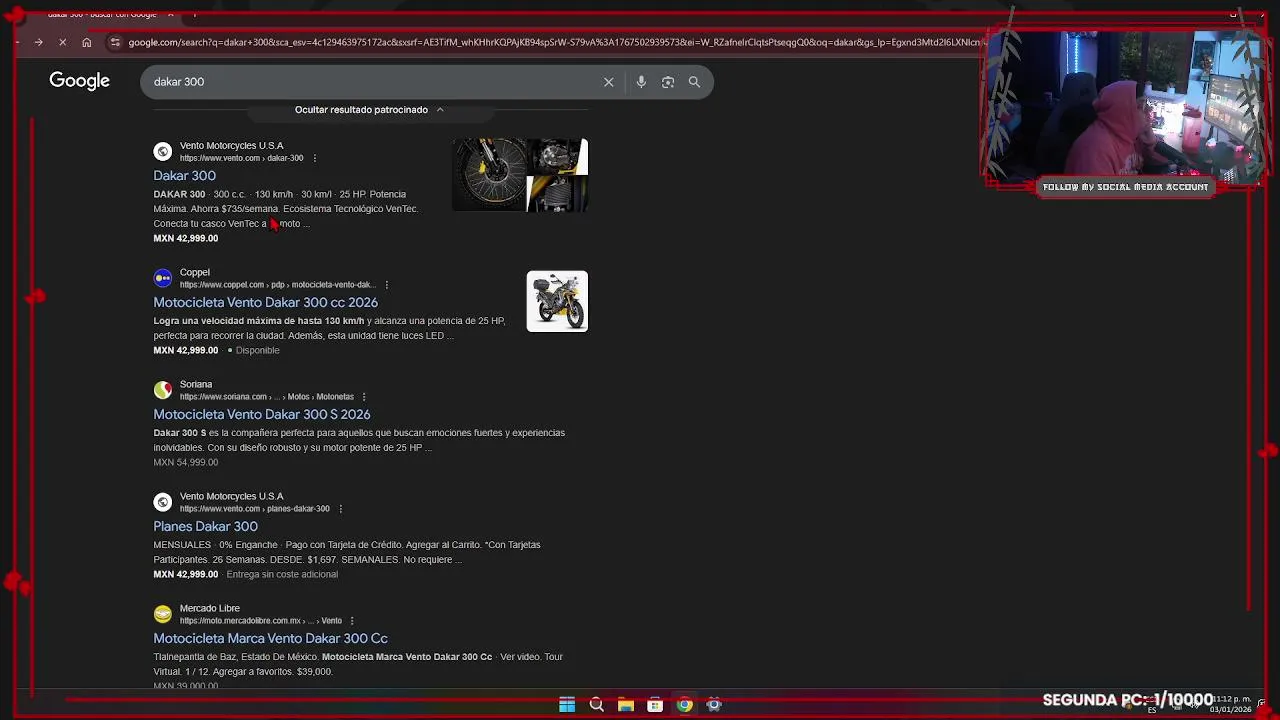1280x720 pixels.
Task: Clear the Google search box text
Action: coord(608,82)
